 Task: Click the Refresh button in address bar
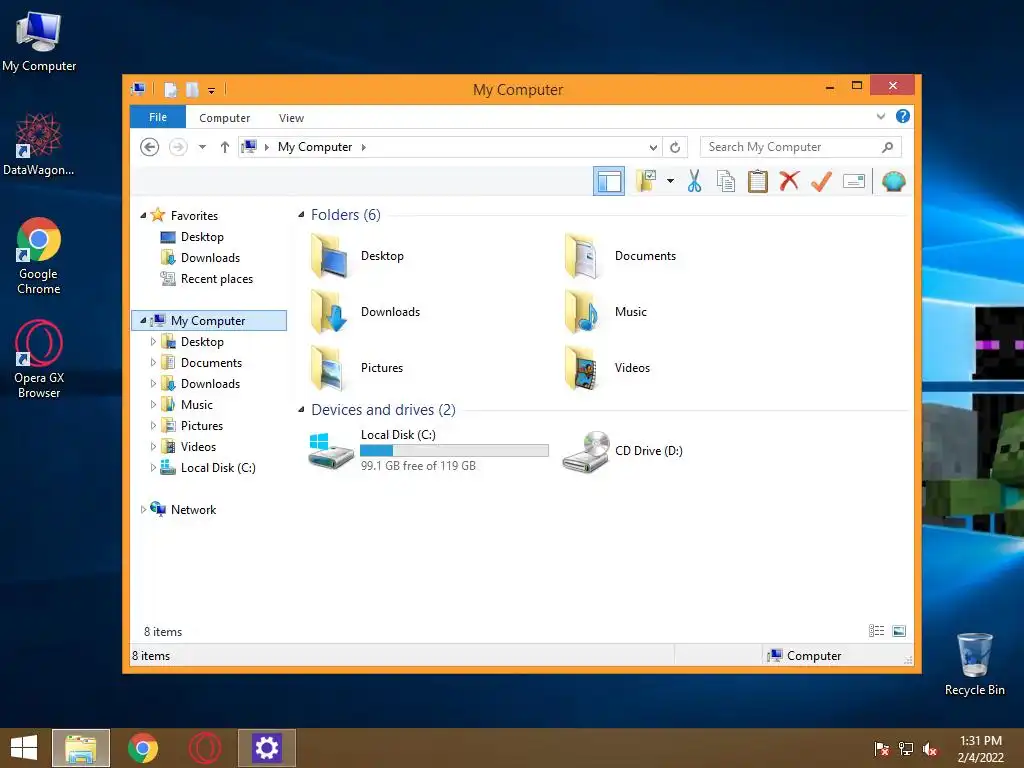click(x=675, y=148)
